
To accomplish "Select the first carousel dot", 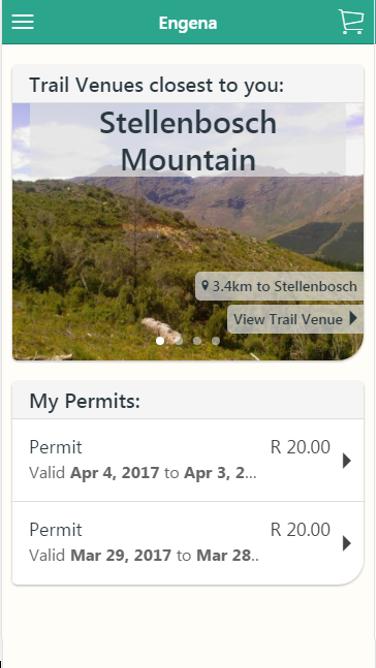I will click(x=160, y=341).
